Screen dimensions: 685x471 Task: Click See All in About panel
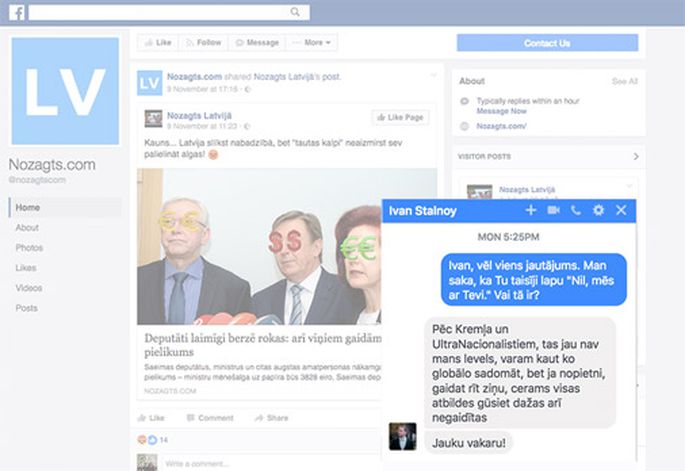click(x=624, y=81)
